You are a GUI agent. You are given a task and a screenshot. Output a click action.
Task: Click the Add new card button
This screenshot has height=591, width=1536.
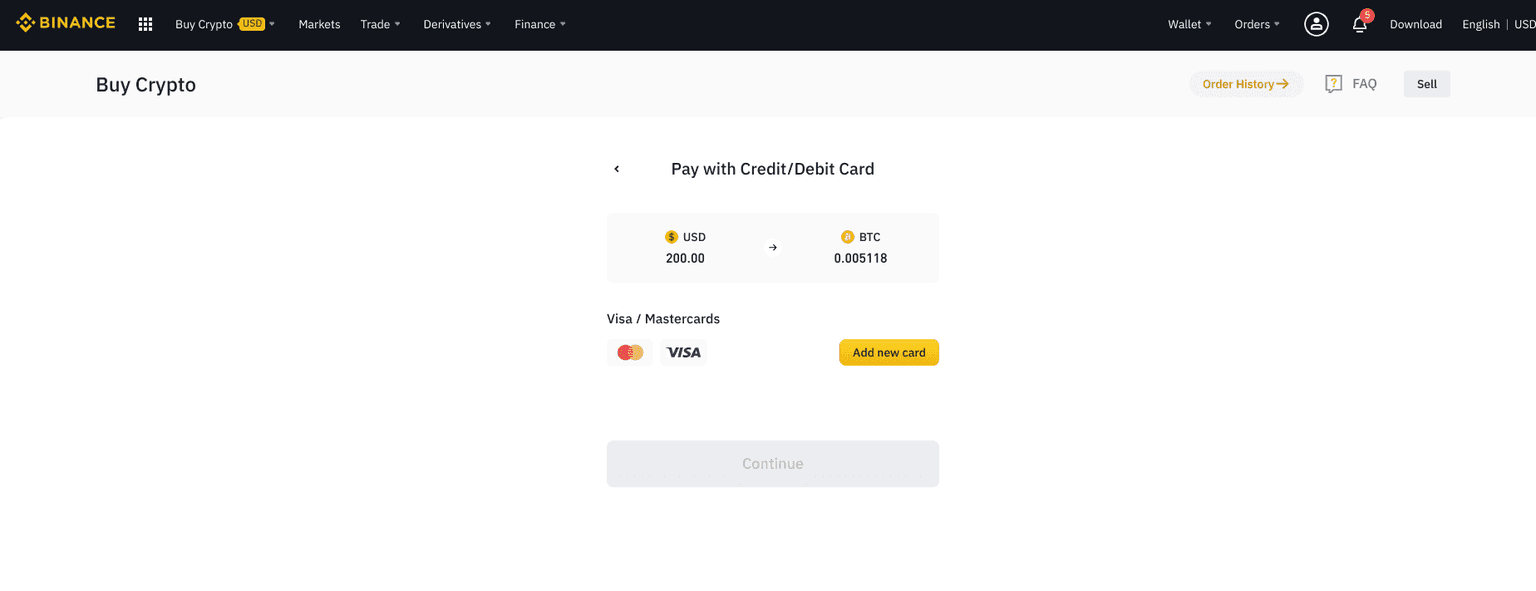pos(888,352)
